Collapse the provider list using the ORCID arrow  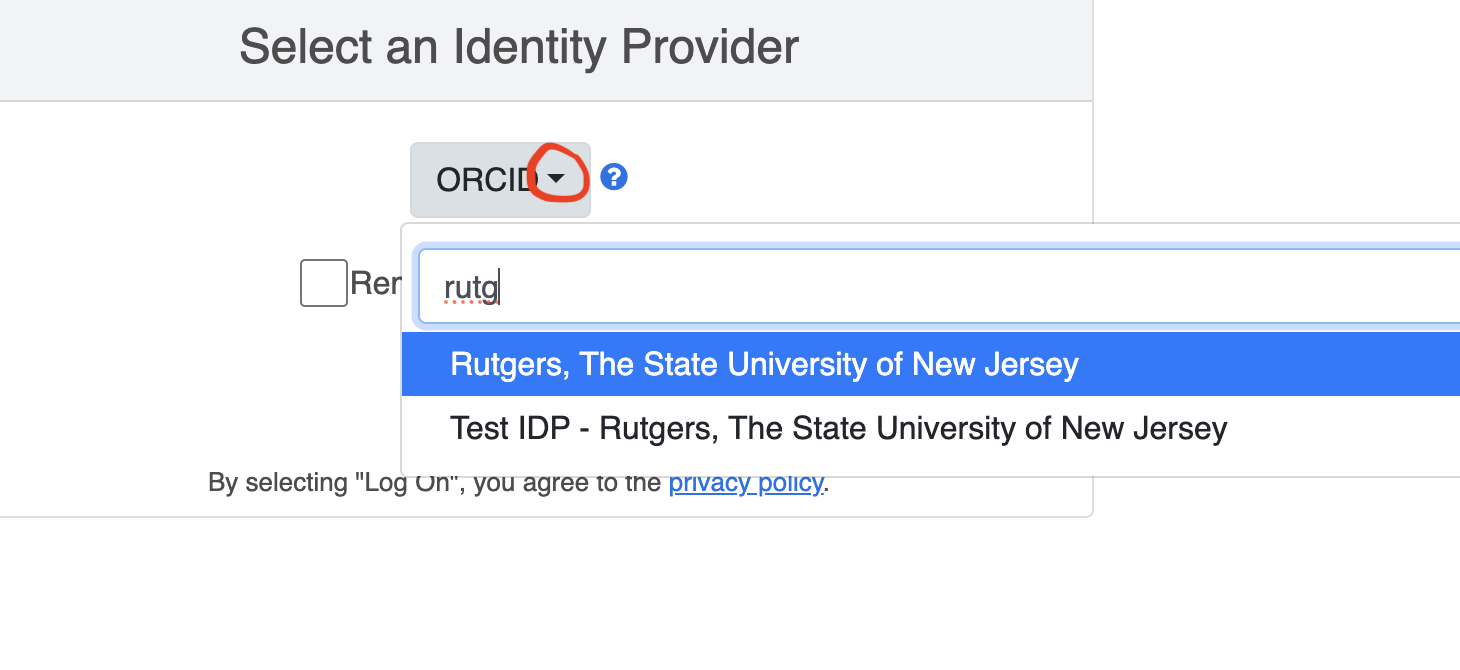[557, 178]
